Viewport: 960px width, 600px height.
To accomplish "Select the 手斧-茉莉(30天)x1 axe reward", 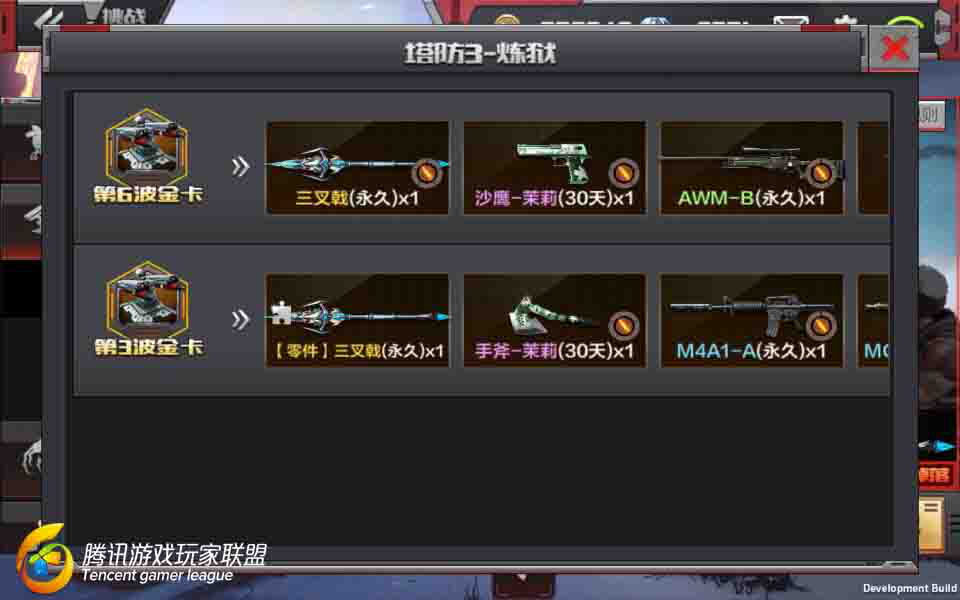I will (x=554, y=321).
